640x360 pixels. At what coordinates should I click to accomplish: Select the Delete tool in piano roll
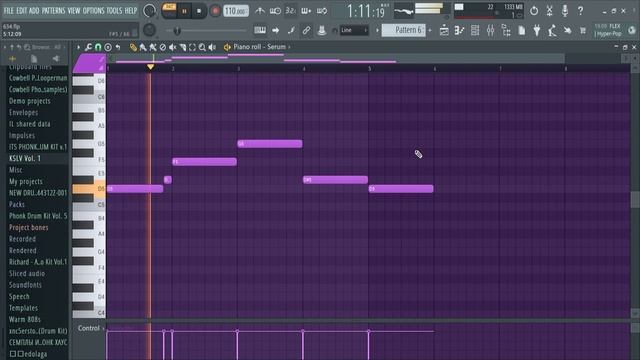point(163,47)
